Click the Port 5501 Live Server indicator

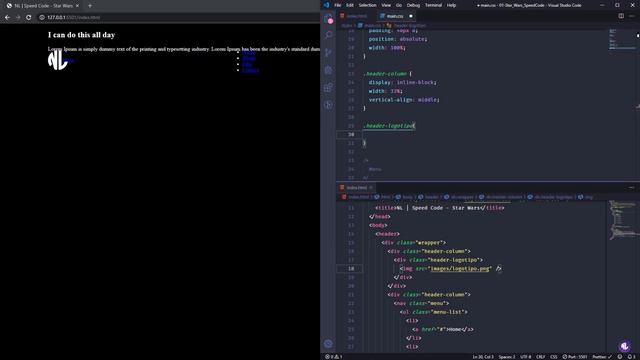pyautogui.click(x=575, y=357)
